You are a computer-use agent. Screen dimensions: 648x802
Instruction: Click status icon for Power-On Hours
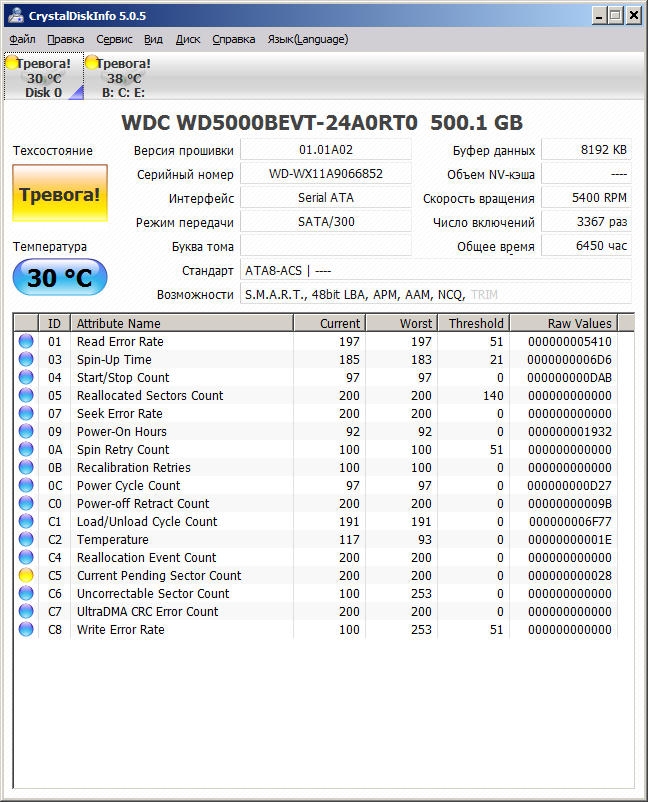pyautogui.click(x=26, y=431)
